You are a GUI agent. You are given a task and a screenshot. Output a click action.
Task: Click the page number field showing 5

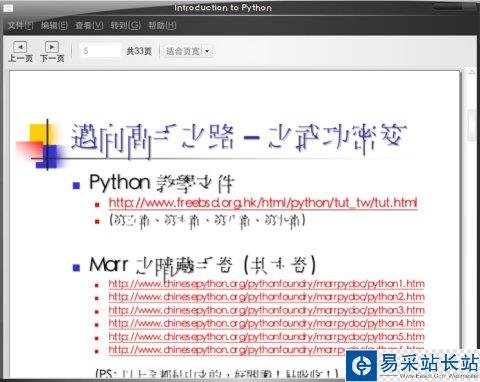coord(100,51)
